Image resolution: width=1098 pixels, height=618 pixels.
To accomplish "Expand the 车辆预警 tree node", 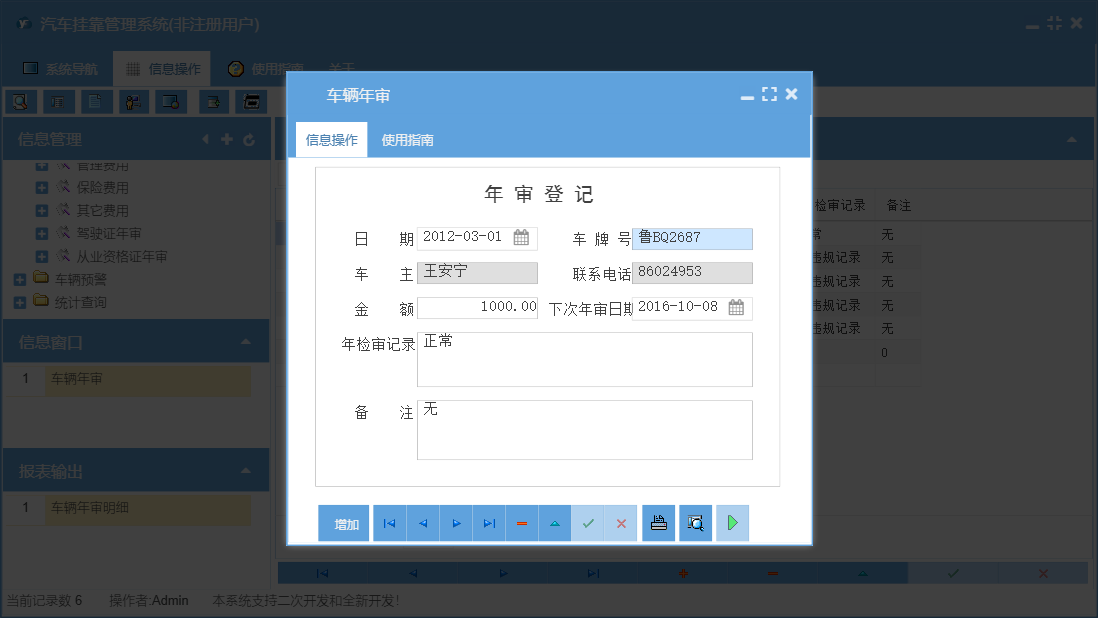I will click(x=18, y=278).
